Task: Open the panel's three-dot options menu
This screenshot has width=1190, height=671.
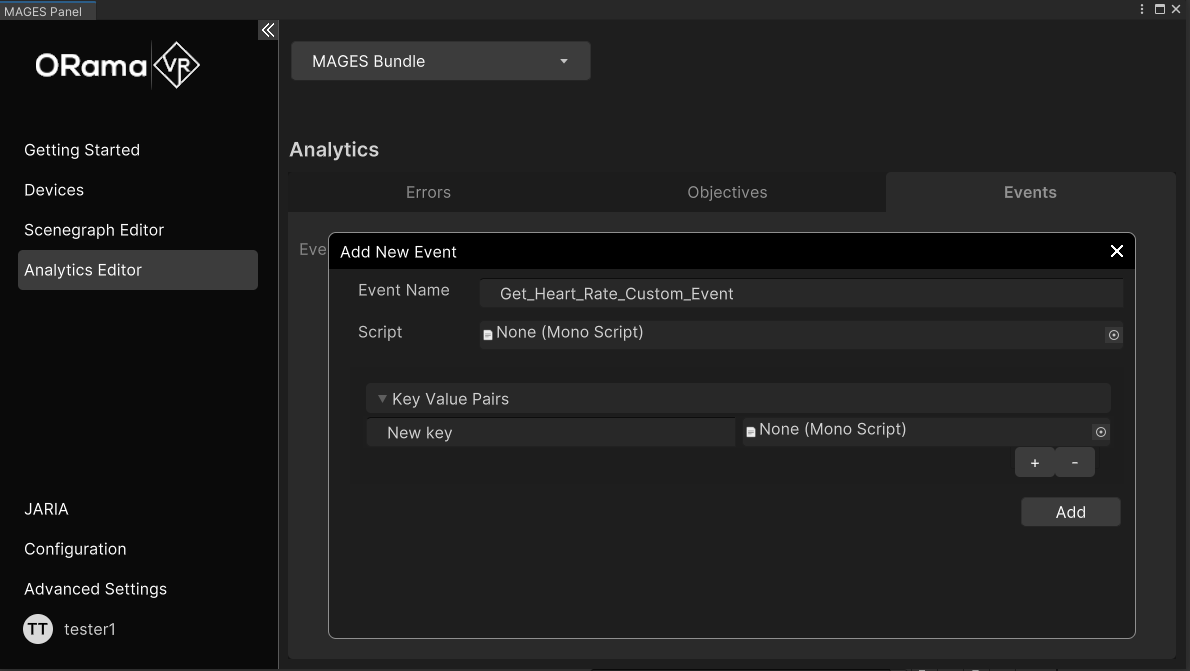Action: point(1142,9)
